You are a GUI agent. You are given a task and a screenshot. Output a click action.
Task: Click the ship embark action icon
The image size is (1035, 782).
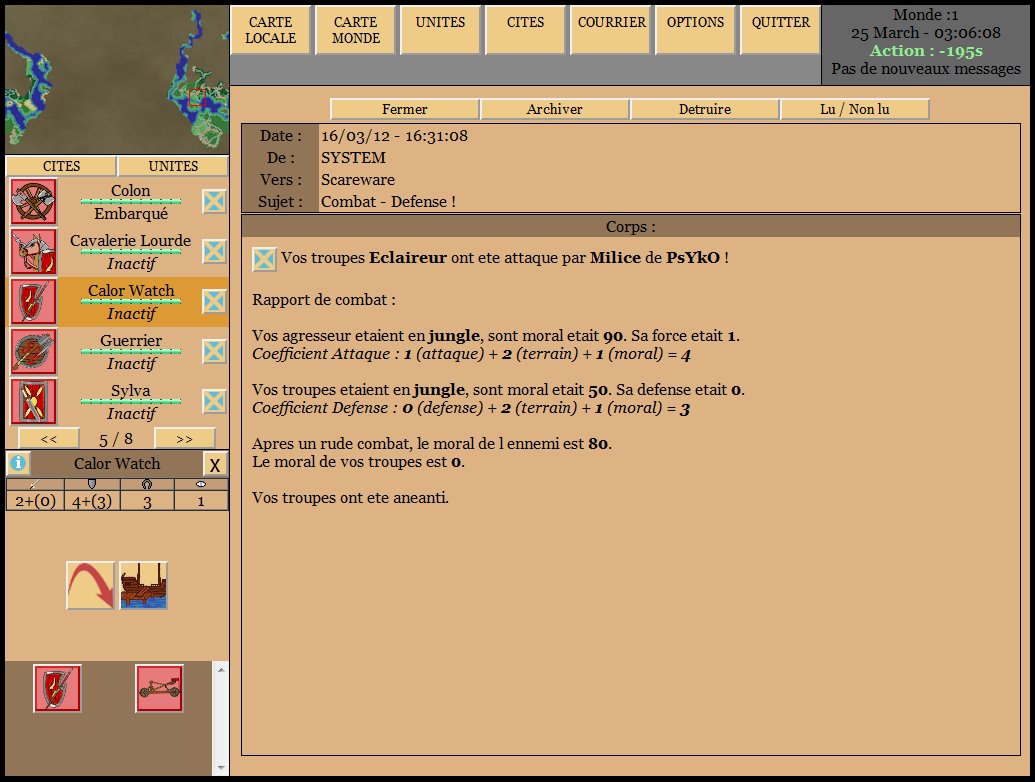coord(143,585)
